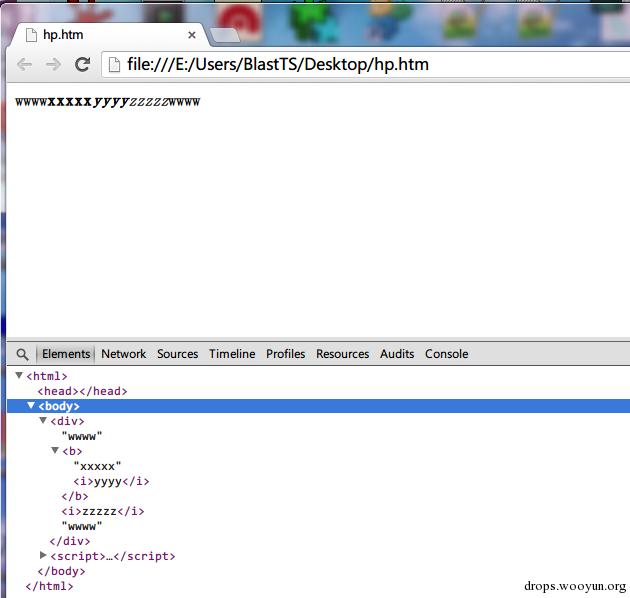Click the magnifier search icon in DevTools
Viewport: 630px width, 598px height.
click(21, 354)
